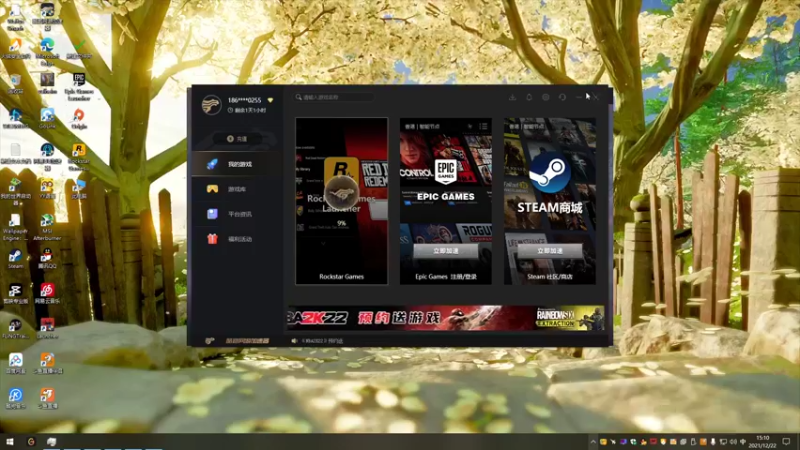The image size is (800, 450).
Task: Click the user avatar in accelerator sidebar
Action: tap(211, 105)
